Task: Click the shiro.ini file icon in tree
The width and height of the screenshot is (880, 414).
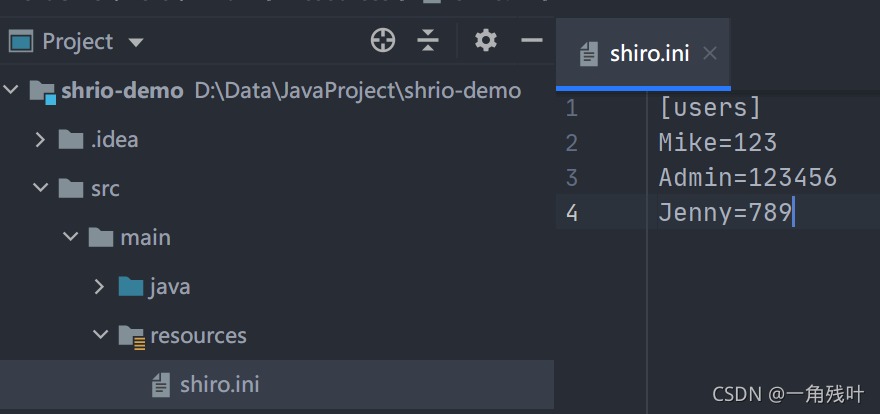Action: coord(161,385)
